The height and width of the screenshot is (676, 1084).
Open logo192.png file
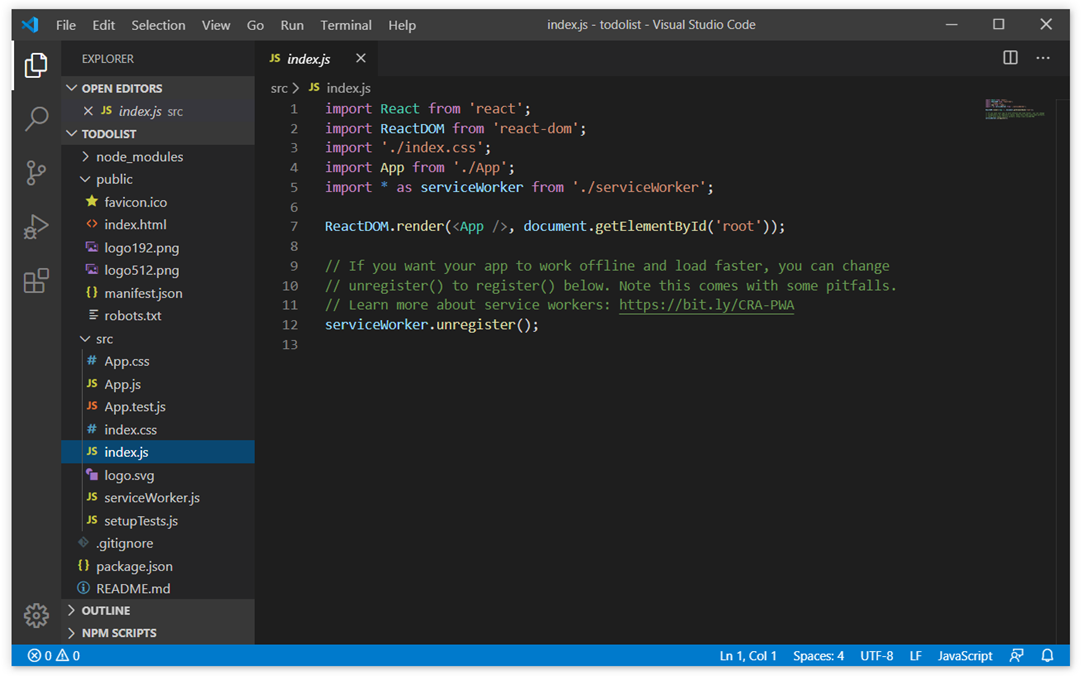158,247
